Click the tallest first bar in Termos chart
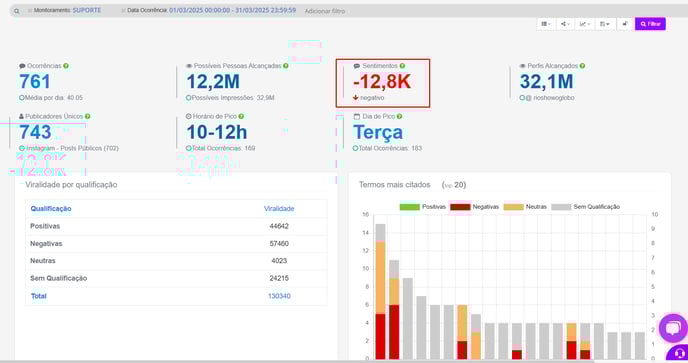688x363 pixels. [x=380, y=291]
